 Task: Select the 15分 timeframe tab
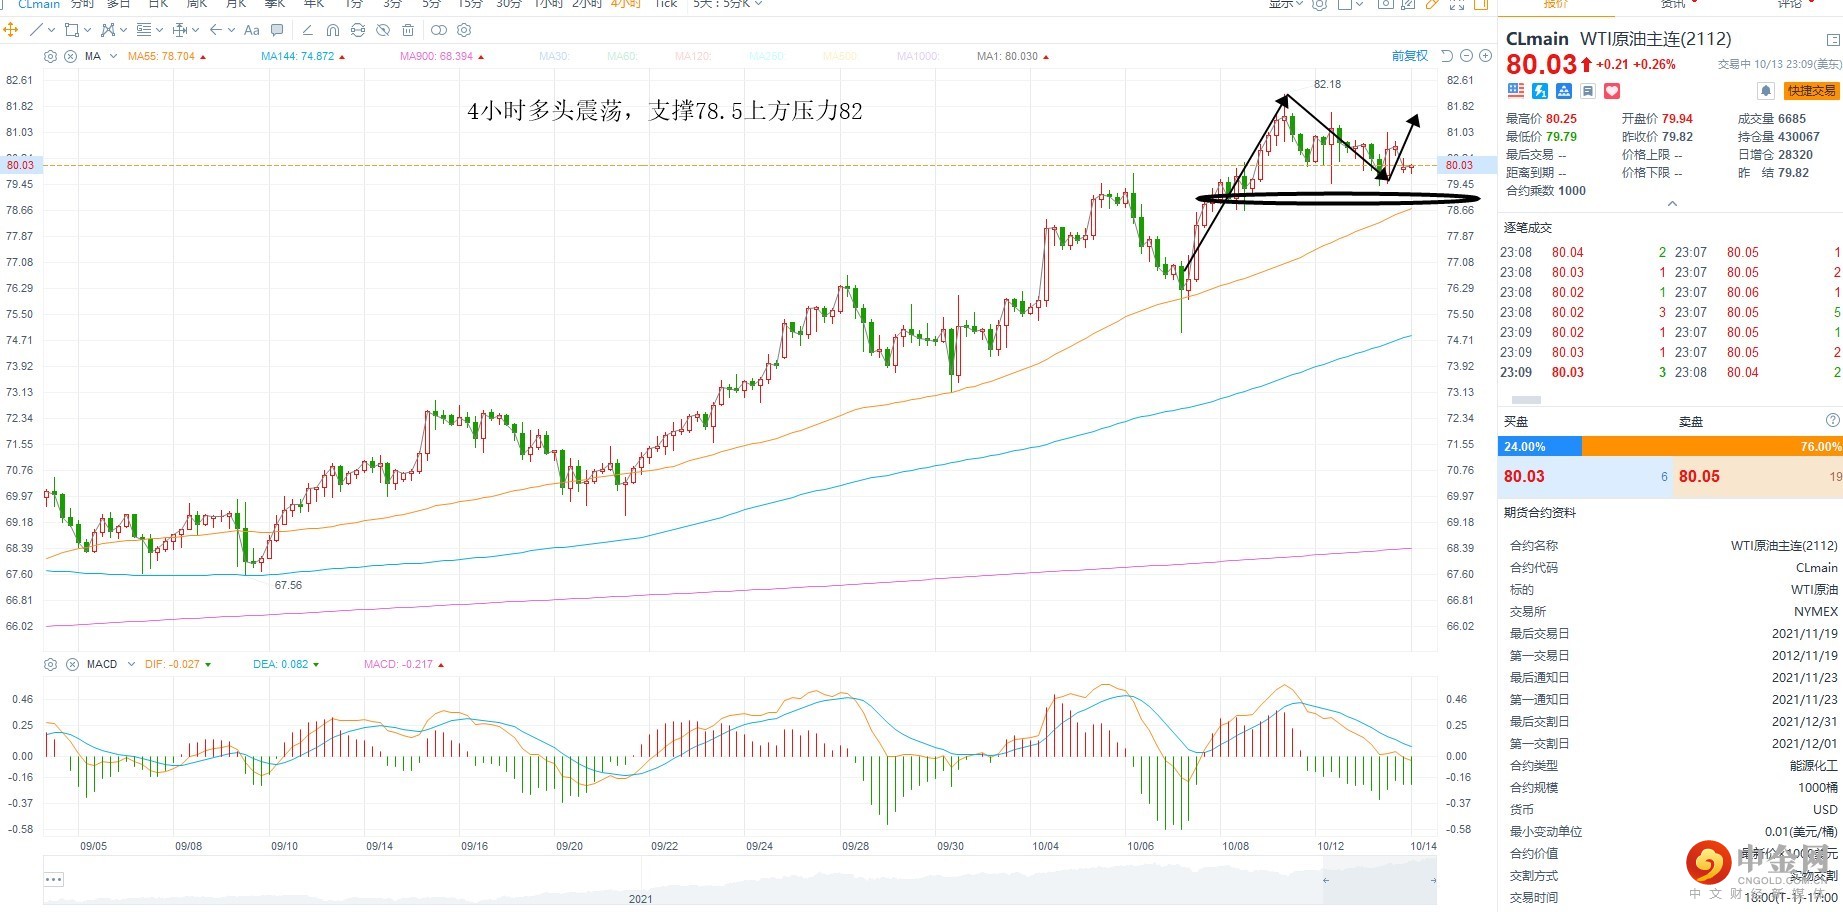[470, 4]
